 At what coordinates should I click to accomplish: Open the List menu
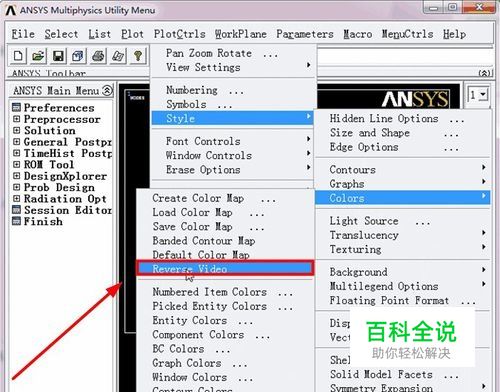tap(99, 34)
